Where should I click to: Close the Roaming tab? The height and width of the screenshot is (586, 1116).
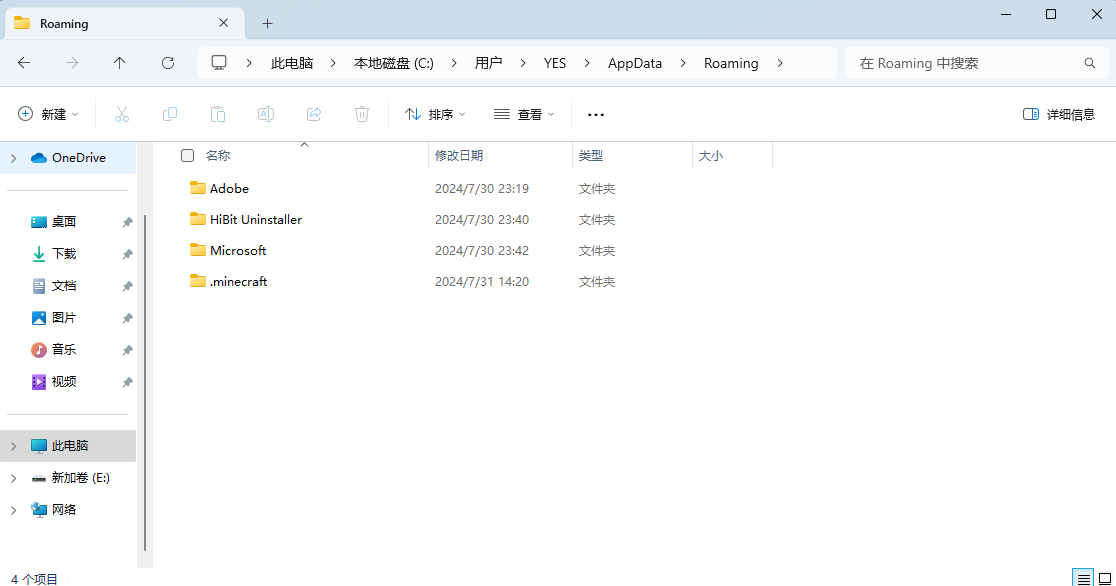(x=223, y=23)
